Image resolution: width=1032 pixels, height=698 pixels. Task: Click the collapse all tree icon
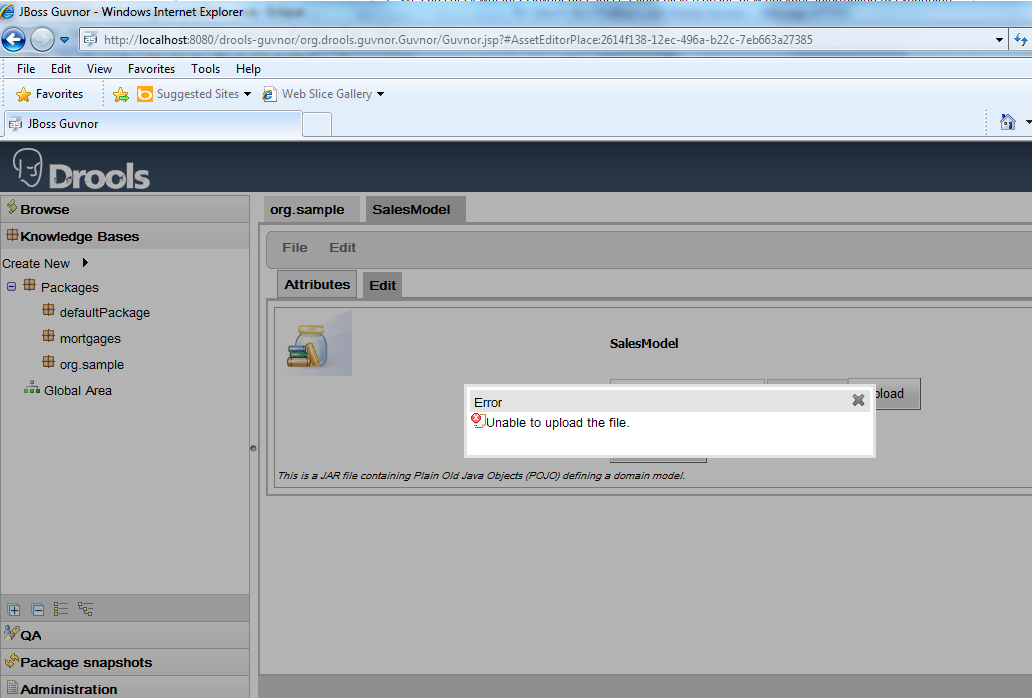coord(37,609)
